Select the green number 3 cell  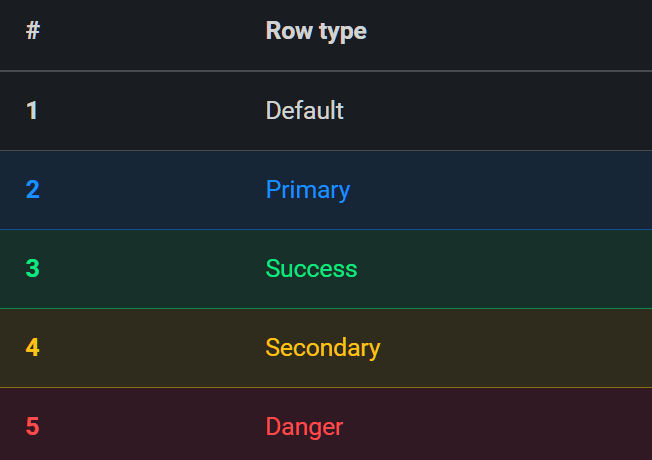tap(32, 269)
